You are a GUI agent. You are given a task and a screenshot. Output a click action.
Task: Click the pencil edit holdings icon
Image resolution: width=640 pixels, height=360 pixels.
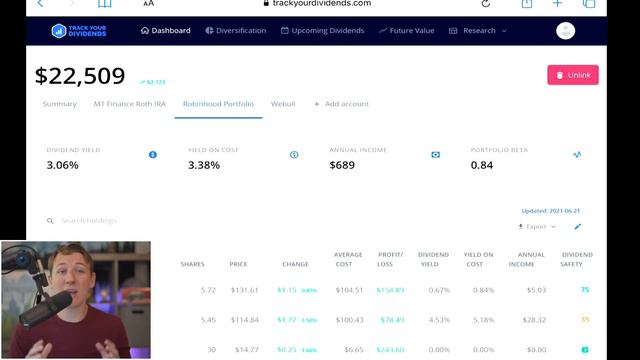coord(577,227)
